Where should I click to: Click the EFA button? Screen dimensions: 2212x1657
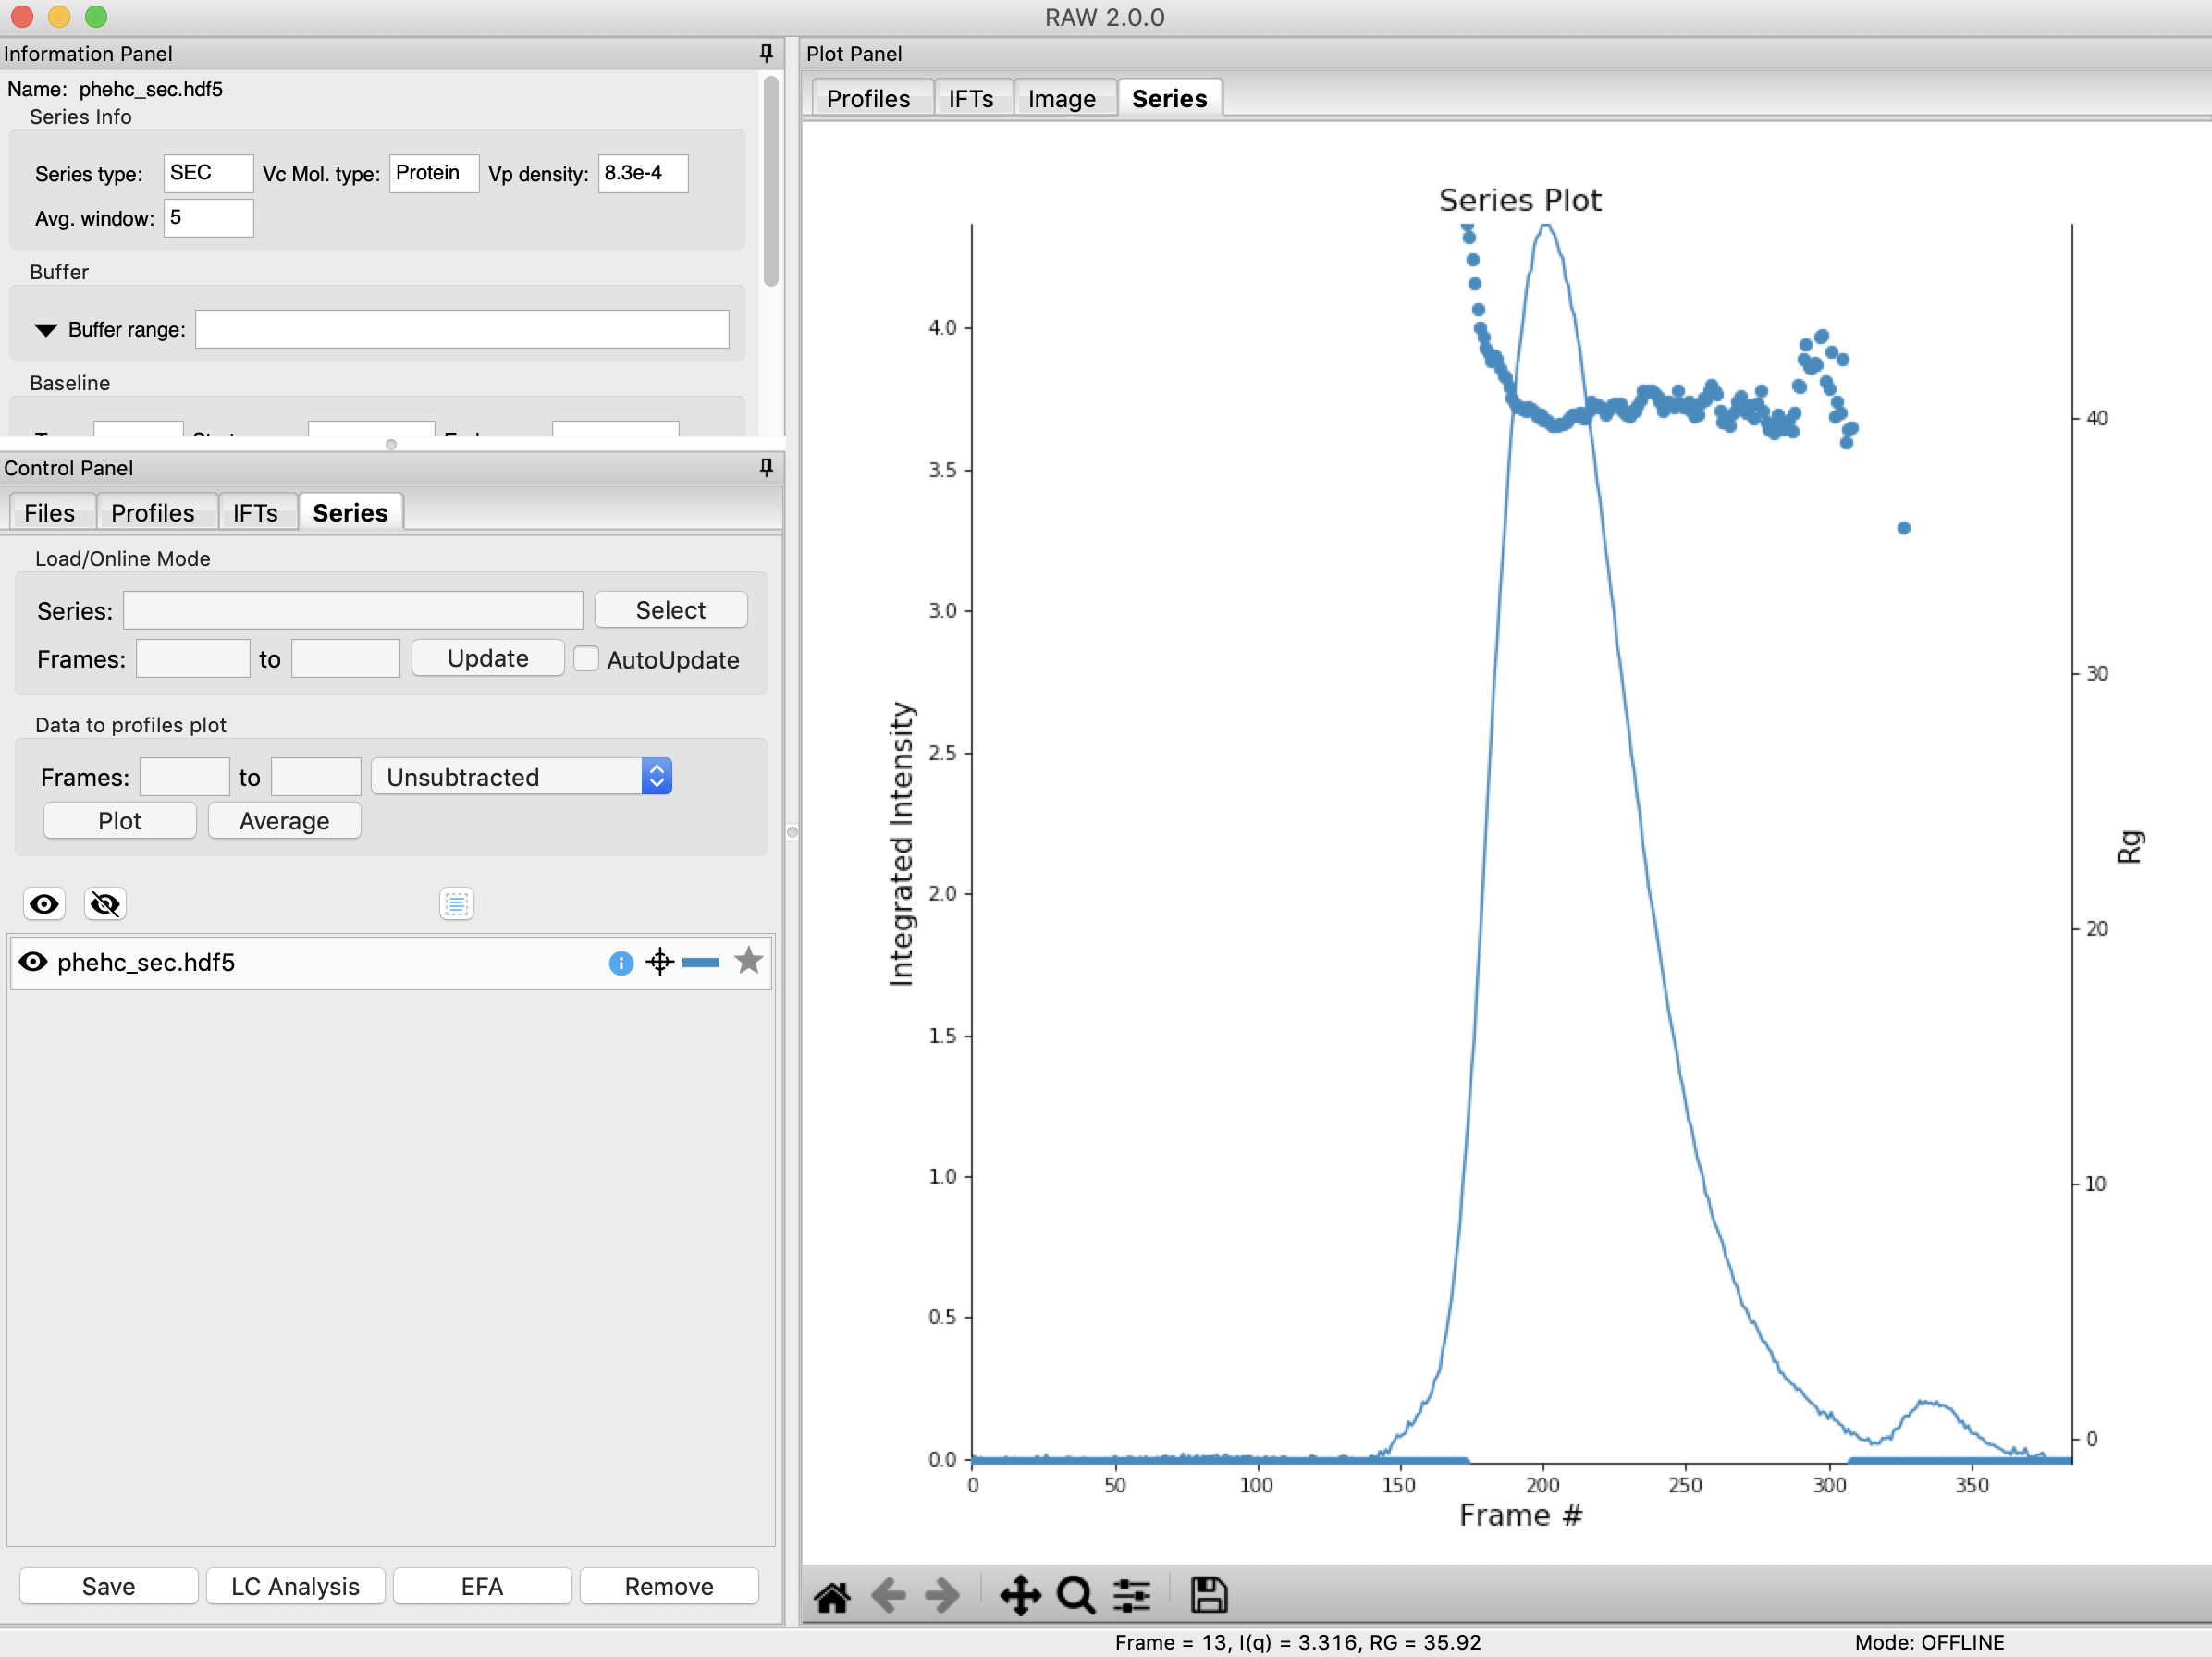(x=482, y=1587)
